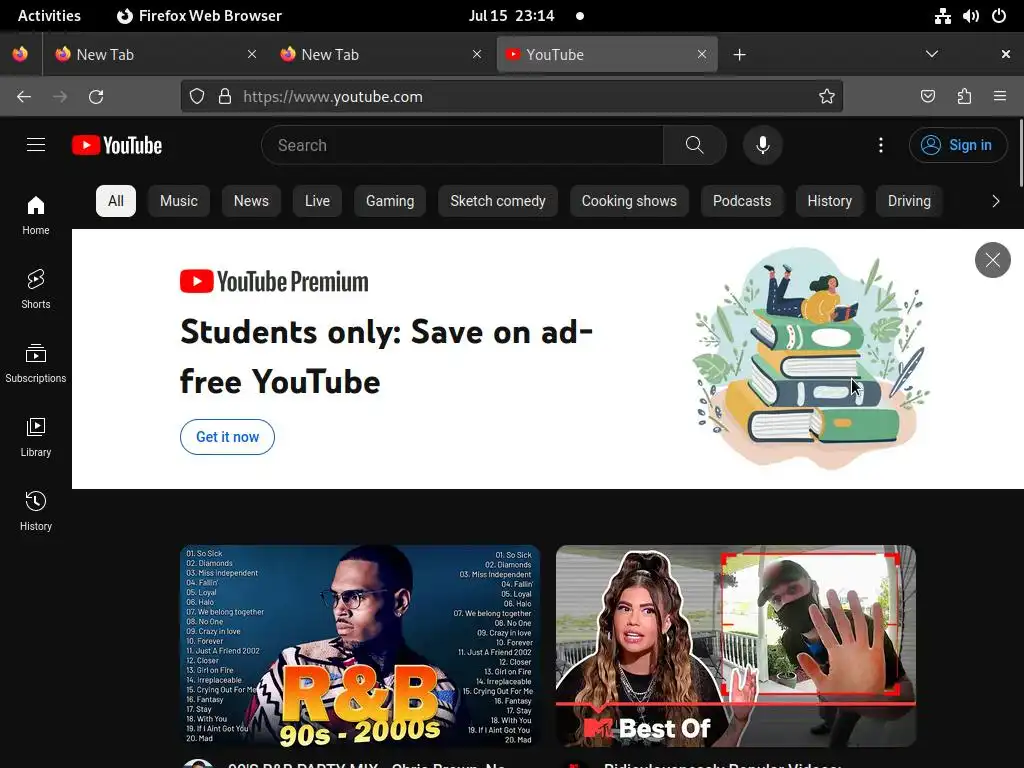Image resolution: width=1024 pixels, height=768 pixels.
Task: Filter feed by Gaming chip
Action: (390, 201)
